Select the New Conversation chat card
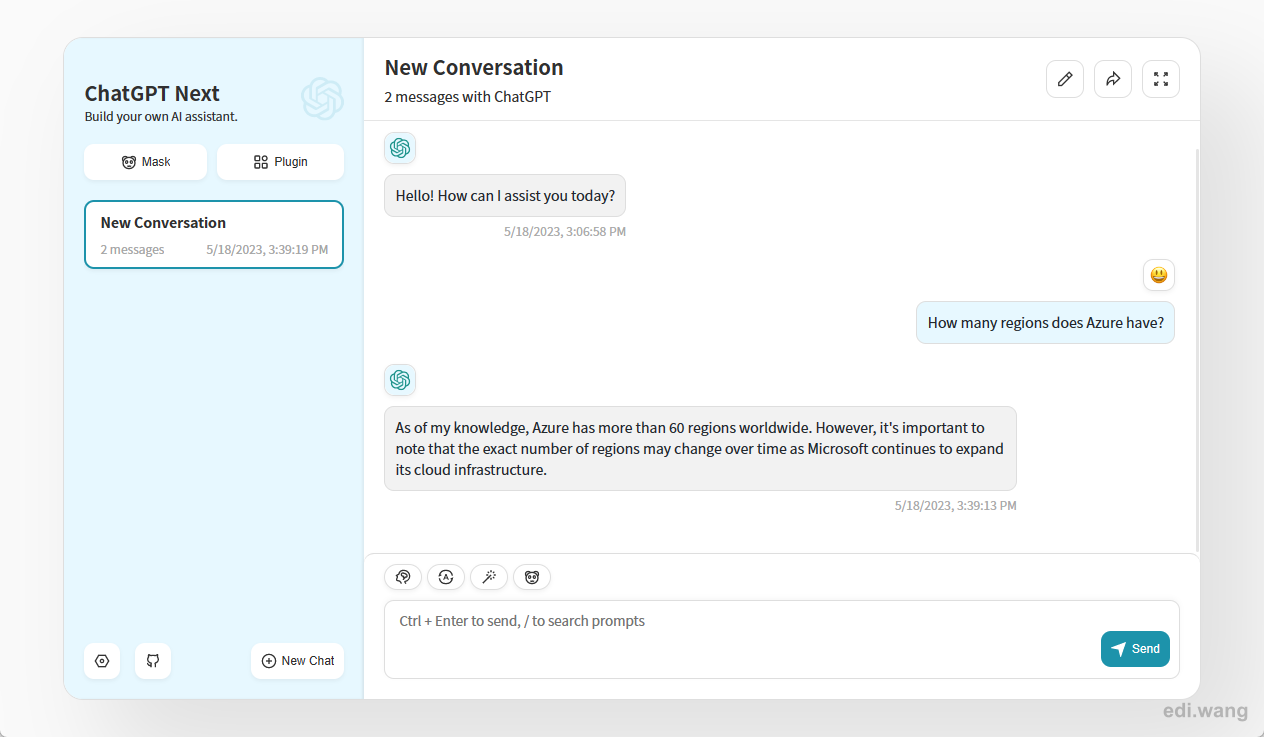The image size is (1264, 737). [x=214, y=235]
